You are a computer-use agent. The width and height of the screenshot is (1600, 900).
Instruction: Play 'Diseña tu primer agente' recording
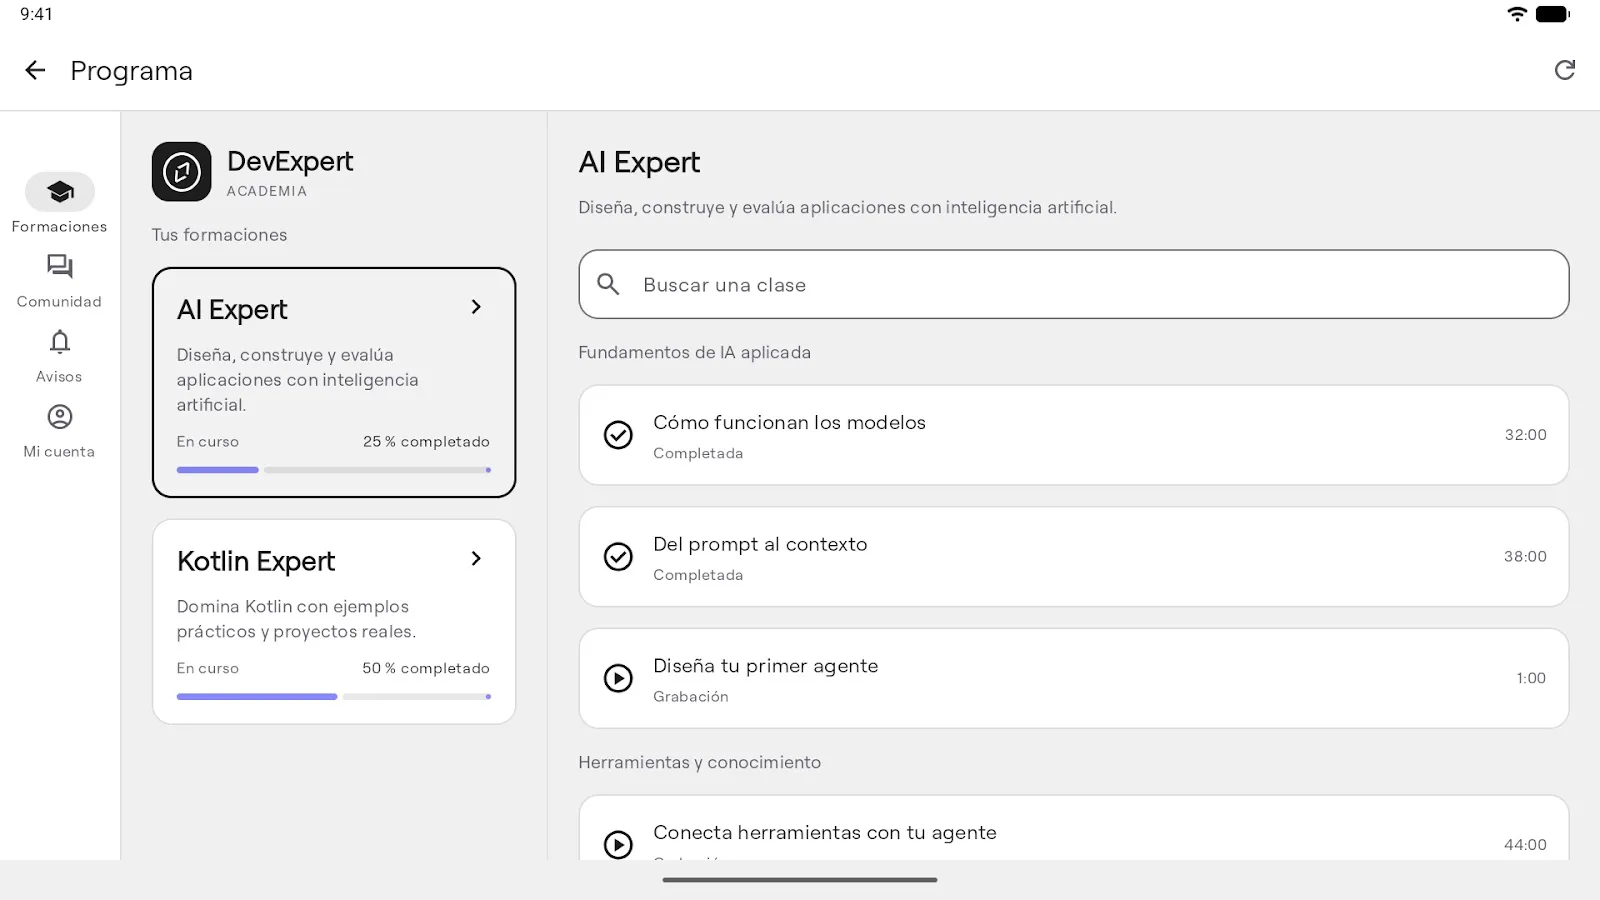tap(618, 678)
